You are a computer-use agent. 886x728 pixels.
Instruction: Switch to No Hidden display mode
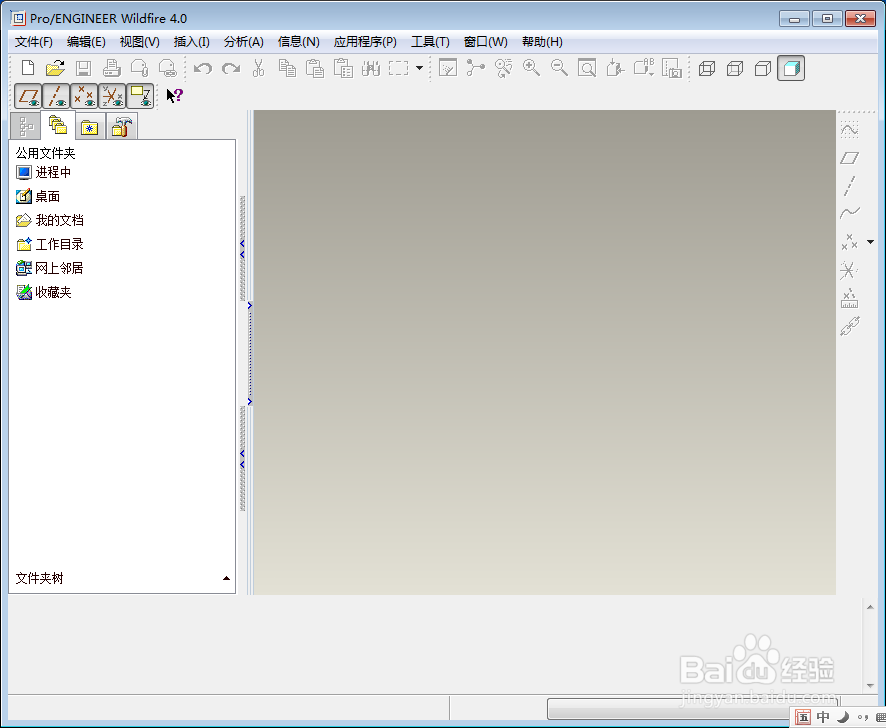763,68
